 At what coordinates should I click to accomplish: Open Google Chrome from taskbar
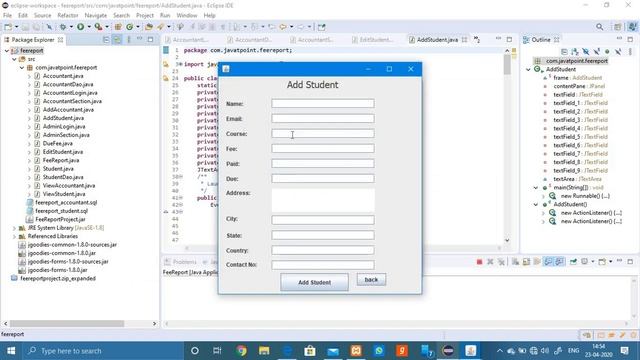[x=241, y=351]
